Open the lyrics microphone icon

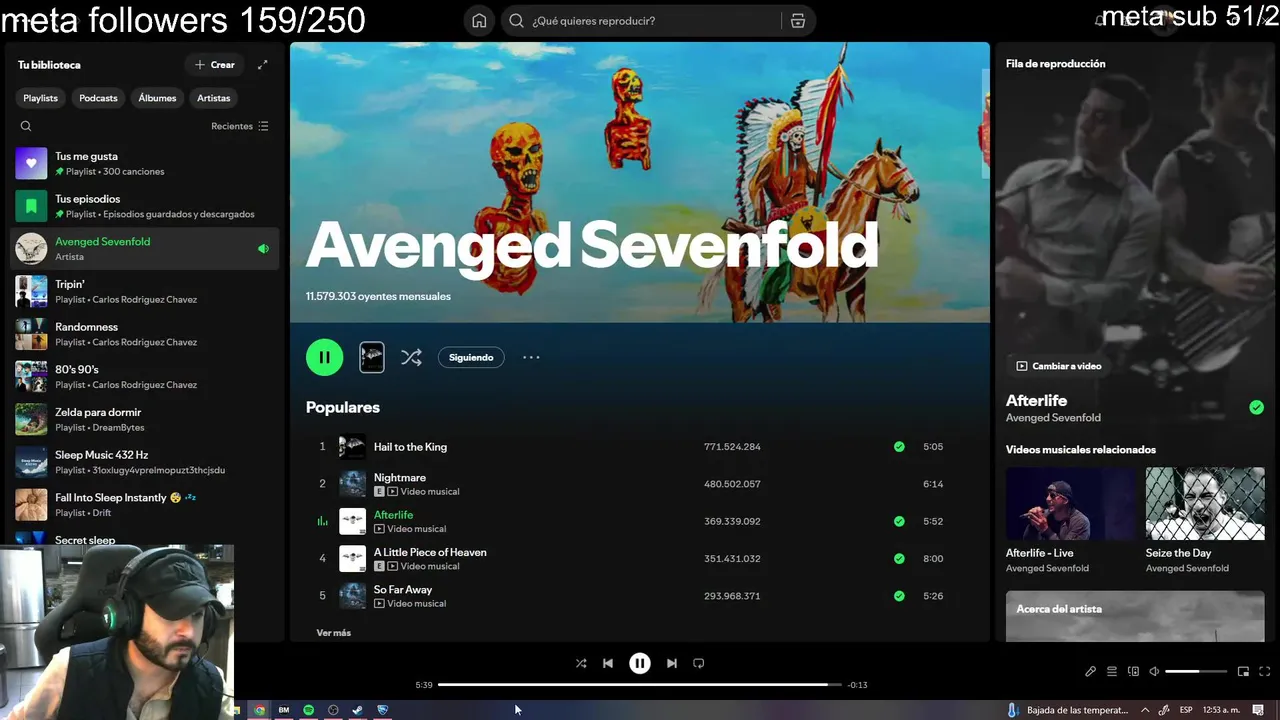[1091, 672]
